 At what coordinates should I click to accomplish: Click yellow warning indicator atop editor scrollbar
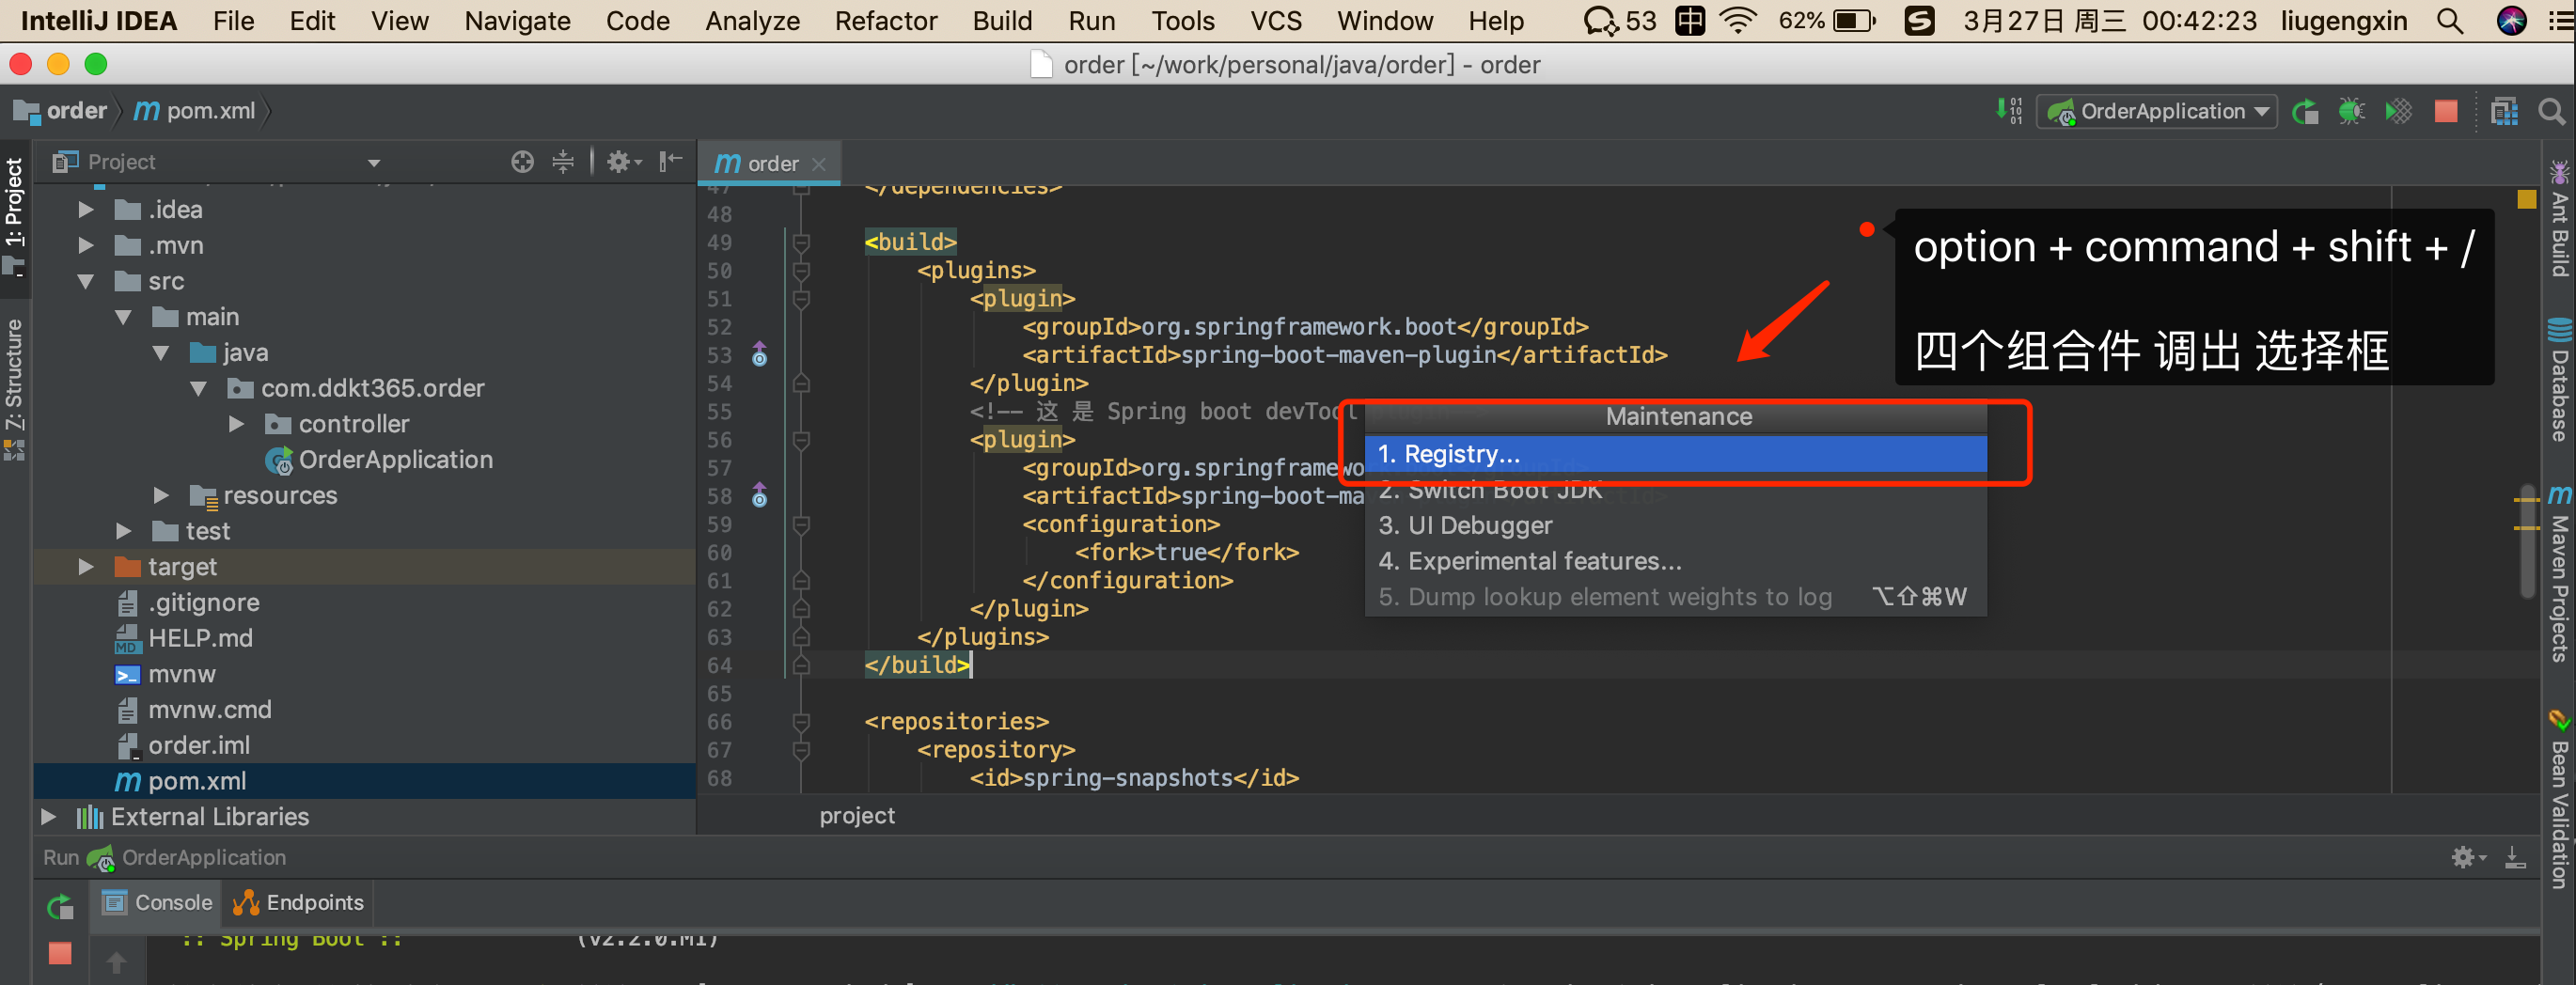click(2527, 199)
